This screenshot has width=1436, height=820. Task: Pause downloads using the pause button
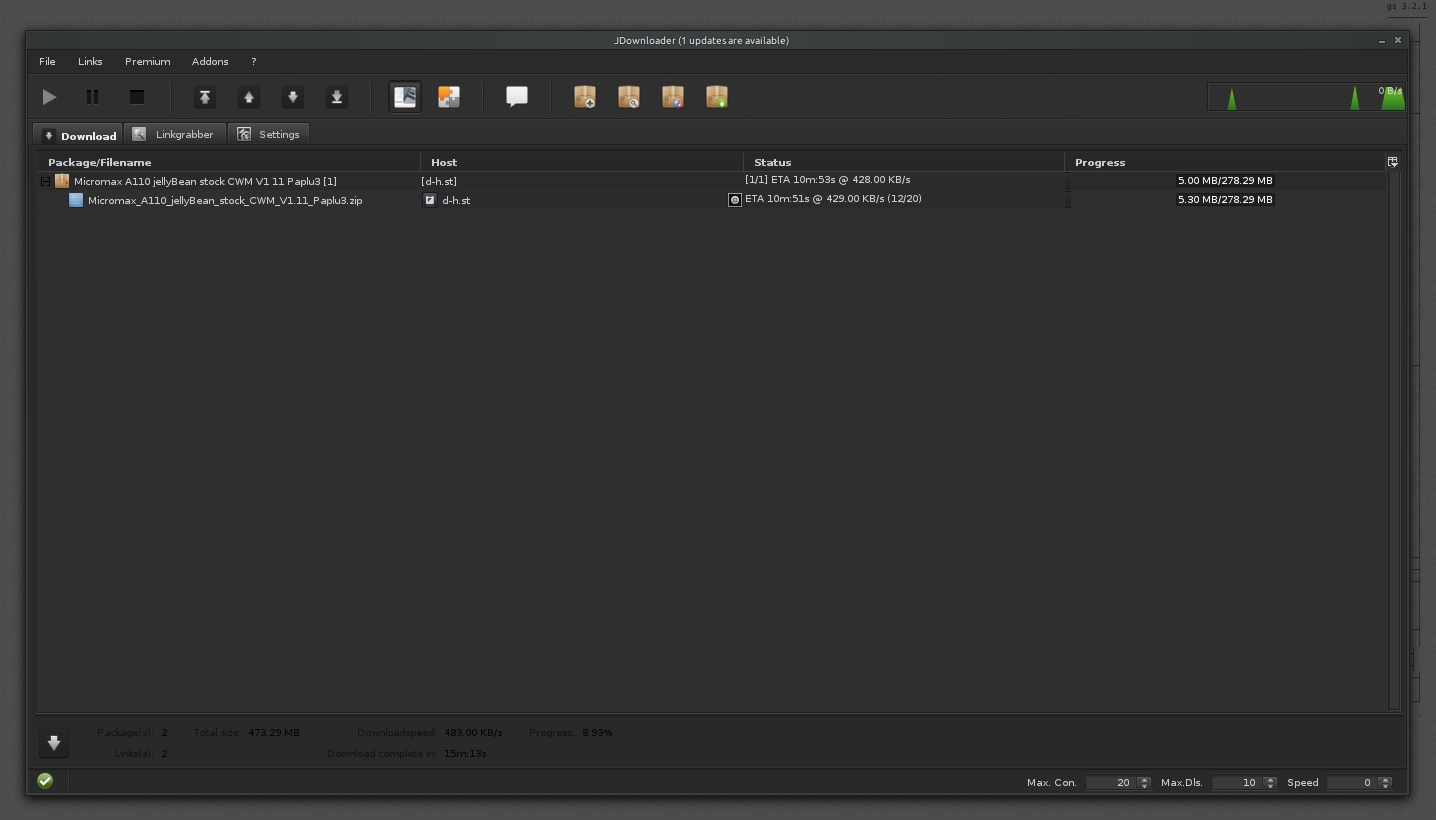click(x=92, y=97)
